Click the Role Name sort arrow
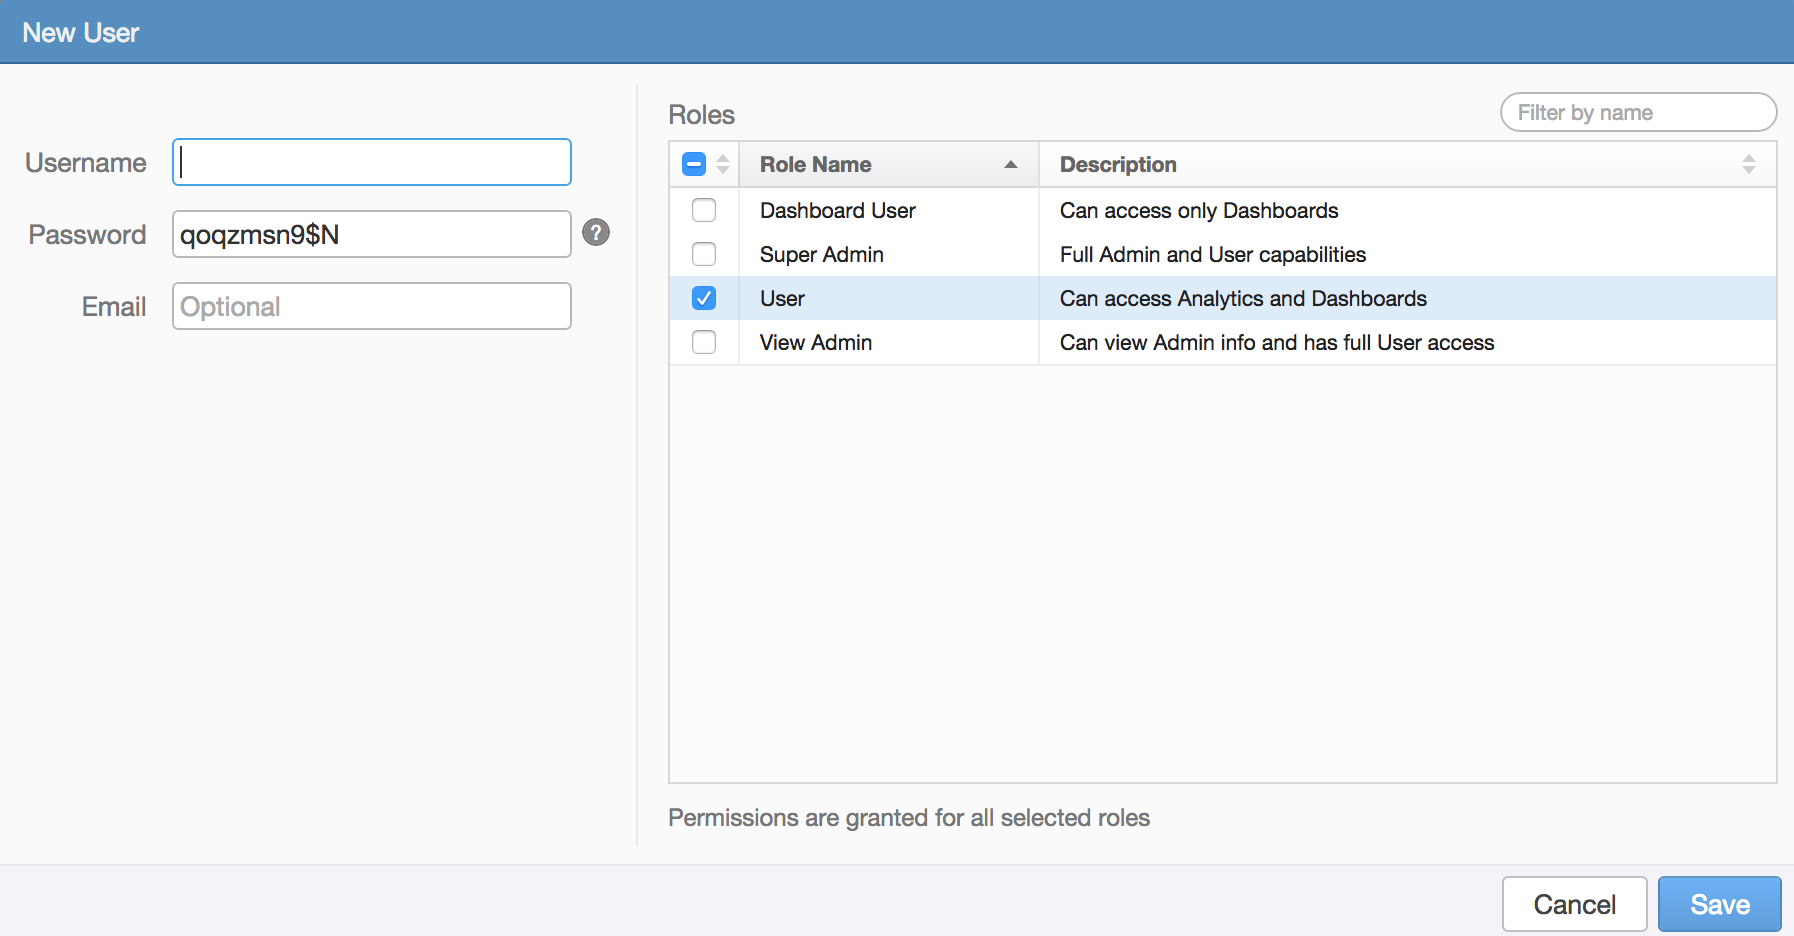The height and width of the screenshot is (936, 1794). pyautogui.click(x=1010, y=165)
